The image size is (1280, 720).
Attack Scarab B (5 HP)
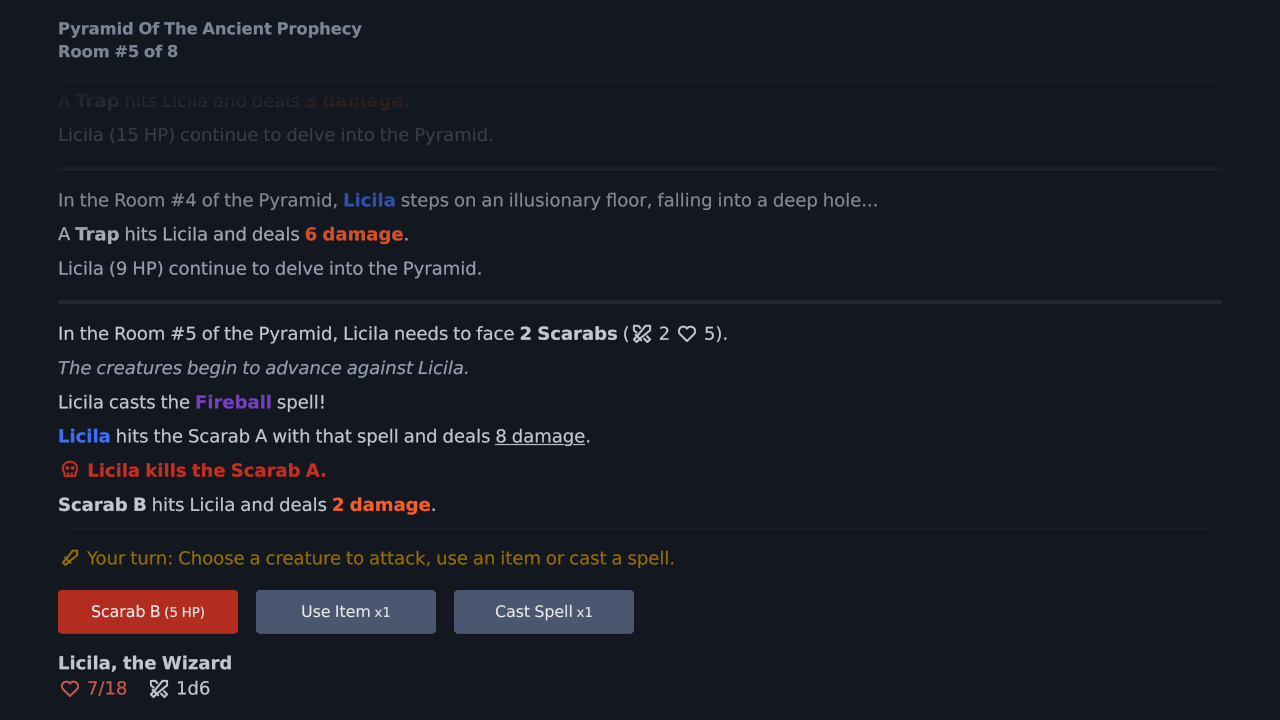tap(148, 612)
